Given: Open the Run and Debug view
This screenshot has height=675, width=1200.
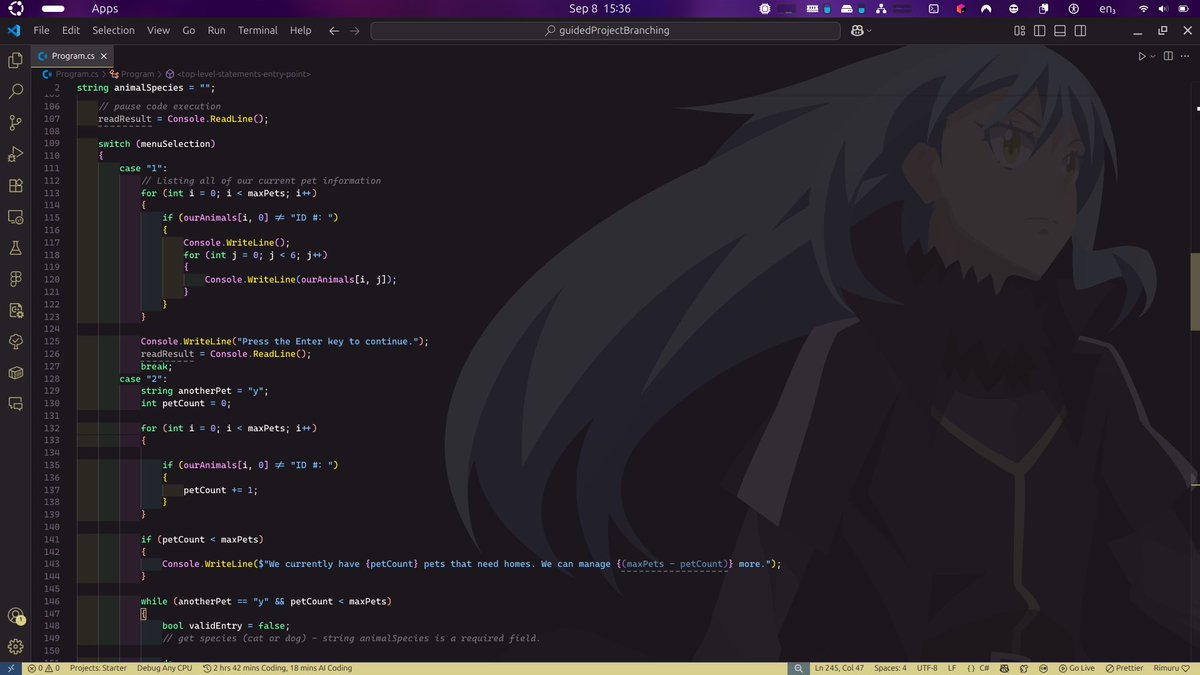Looking at the screenshot, I should tap(15, 154).
